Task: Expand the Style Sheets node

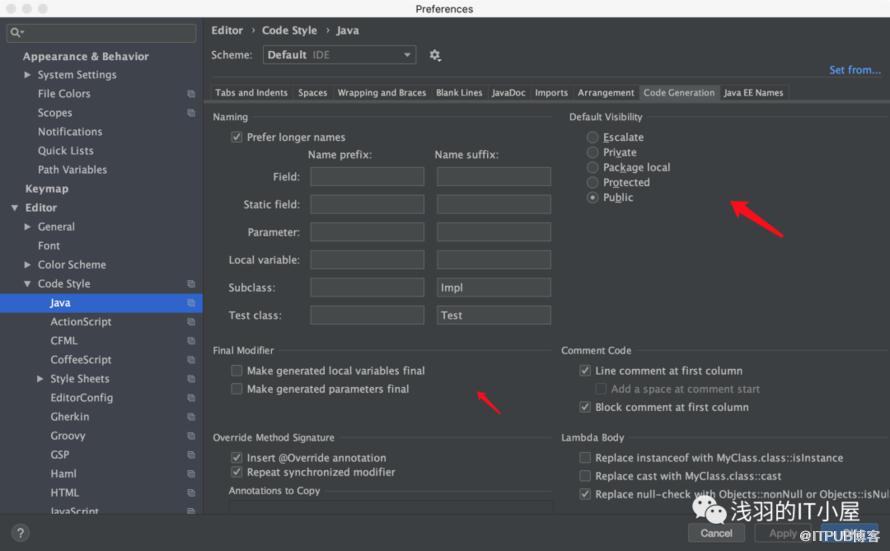Action: pos(40,378)
